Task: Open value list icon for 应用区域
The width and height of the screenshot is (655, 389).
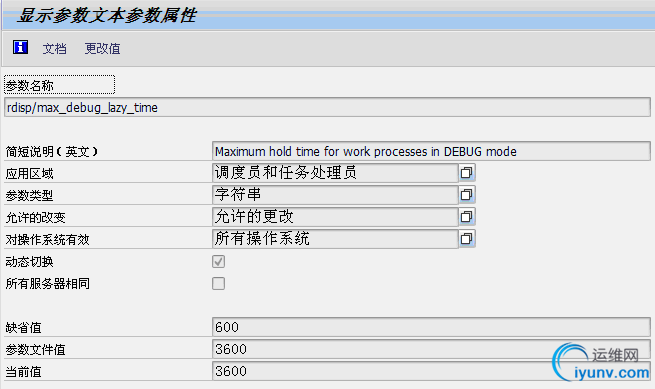Action: pyautogui.click(x=467, y=173)
